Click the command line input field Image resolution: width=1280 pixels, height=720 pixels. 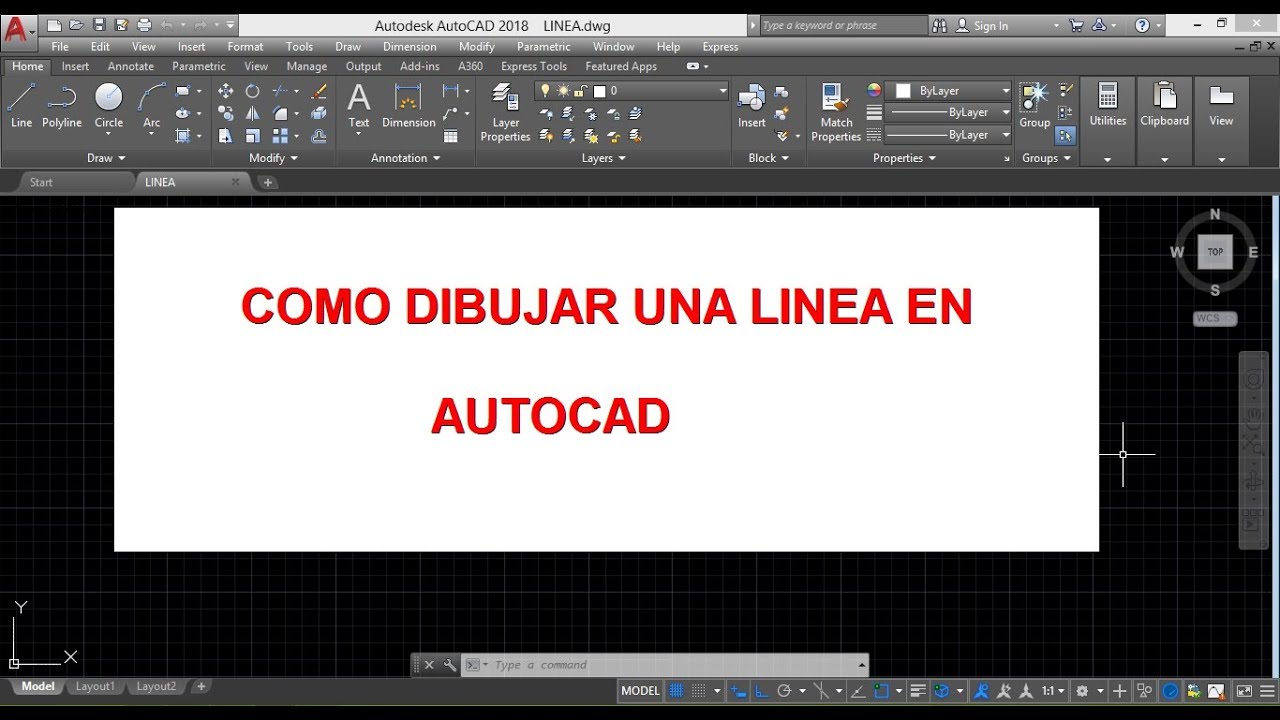point(673,665)
